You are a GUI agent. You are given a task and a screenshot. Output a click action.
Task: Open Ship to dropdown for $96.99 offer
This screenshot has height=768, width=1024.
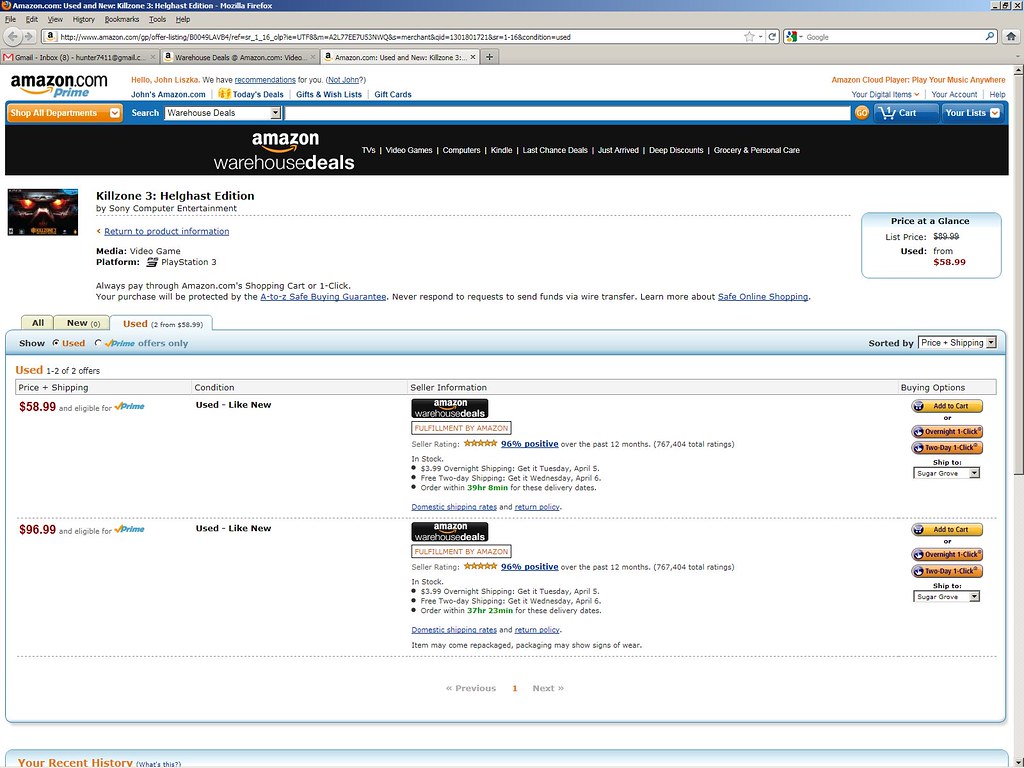tap(946, 596)
